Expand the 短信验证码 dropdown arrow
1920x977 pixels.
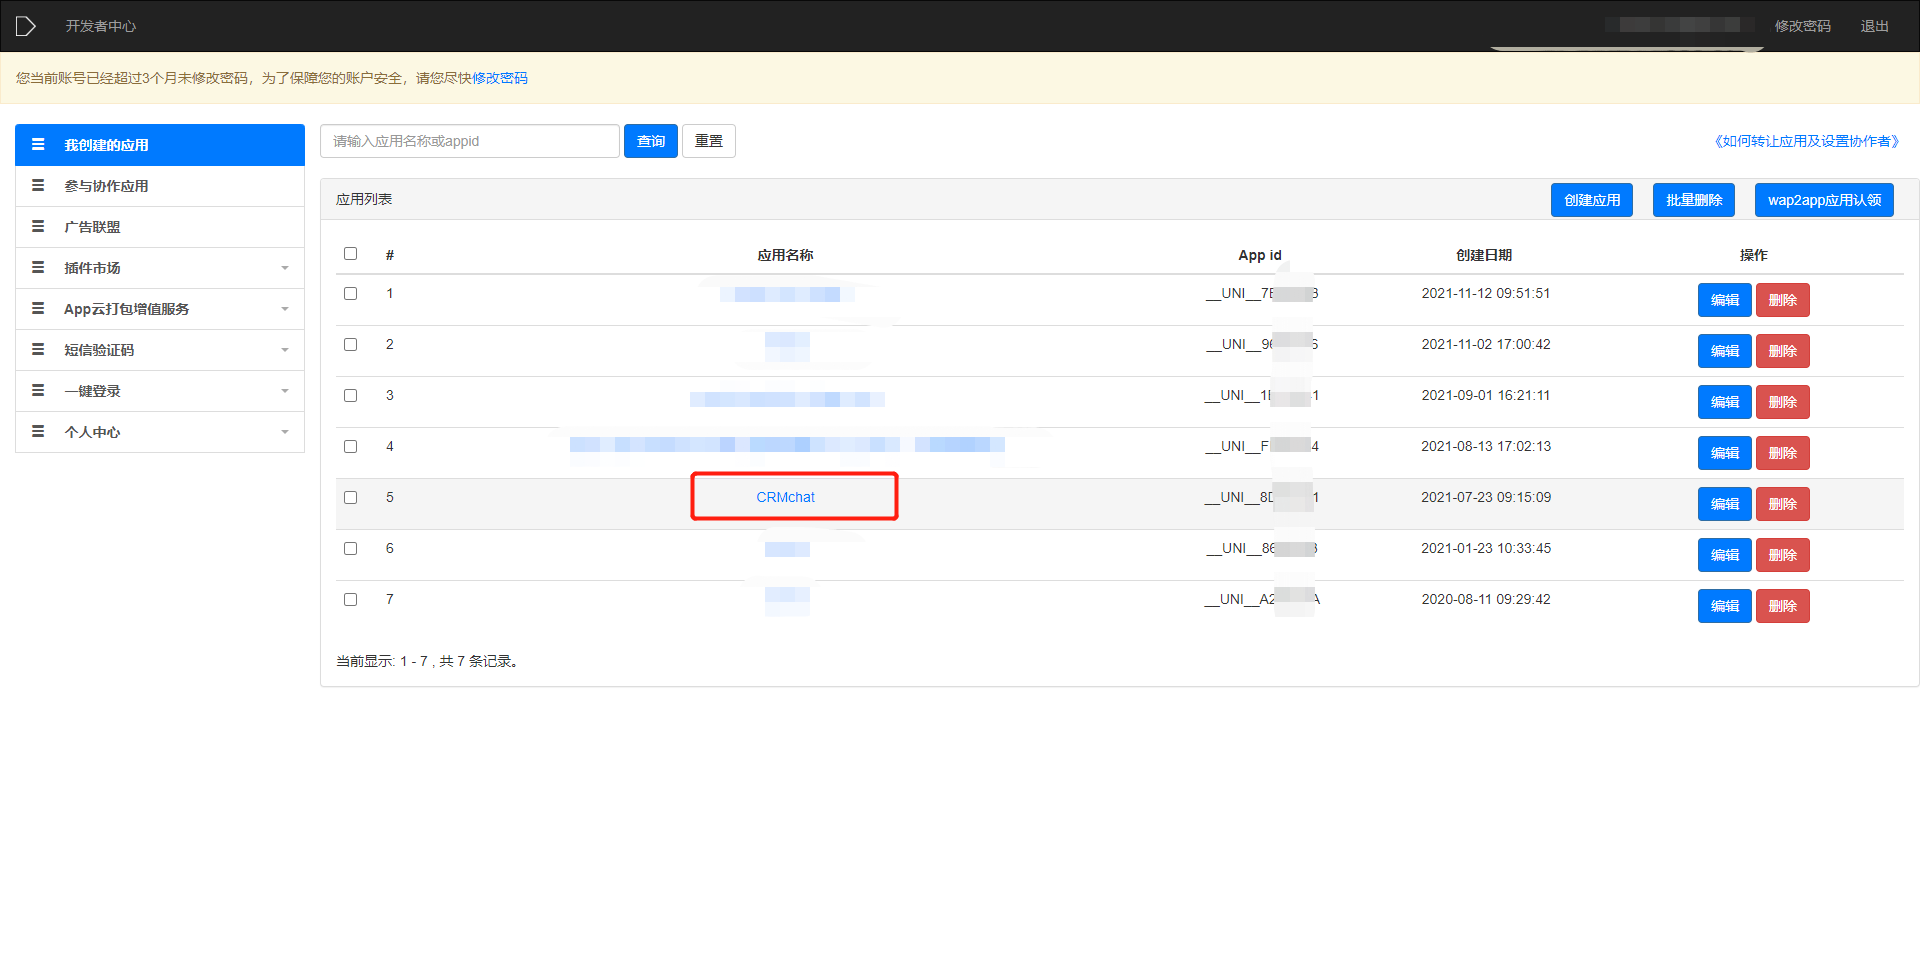pos(285,350)
